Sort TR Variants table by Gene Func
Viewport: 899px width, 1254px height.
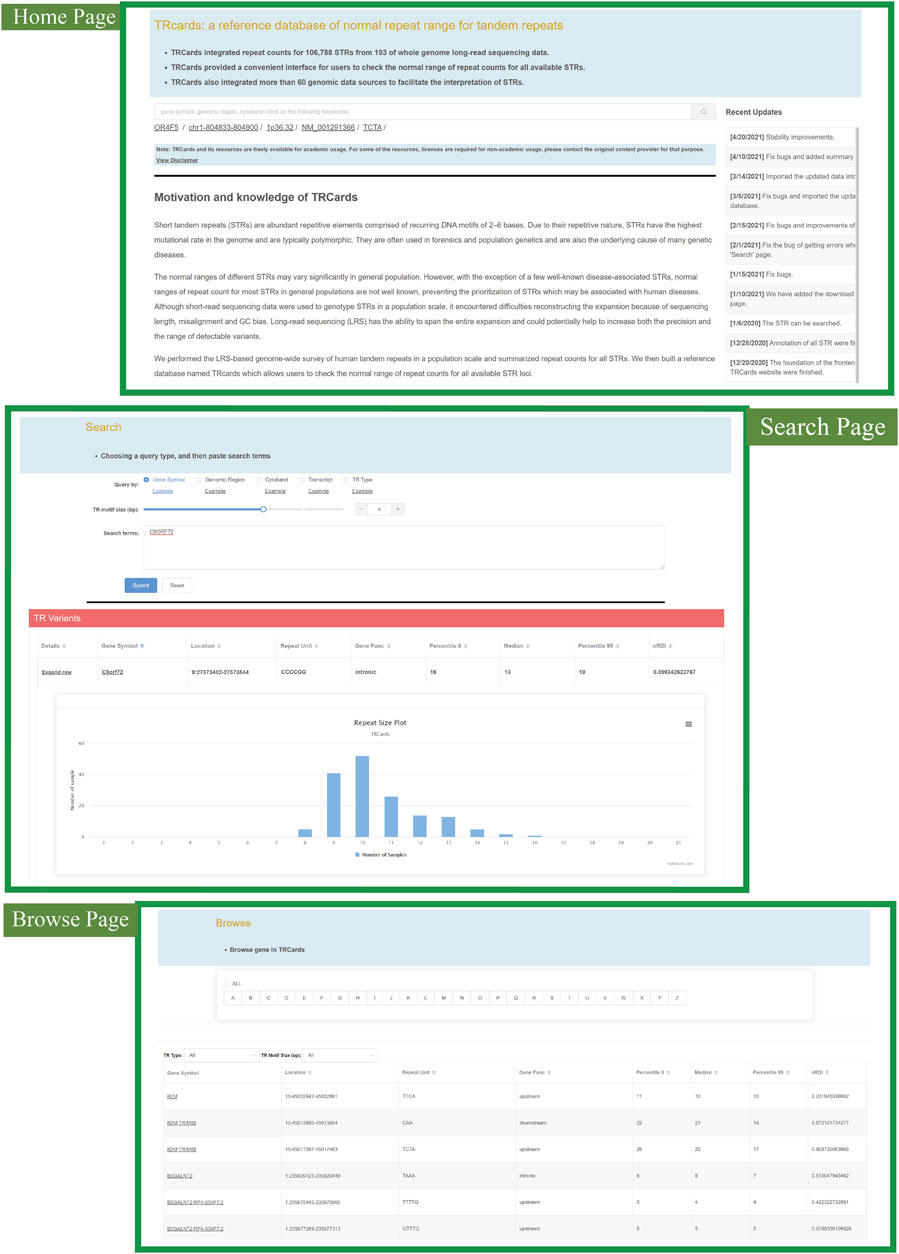pos(389,646)
